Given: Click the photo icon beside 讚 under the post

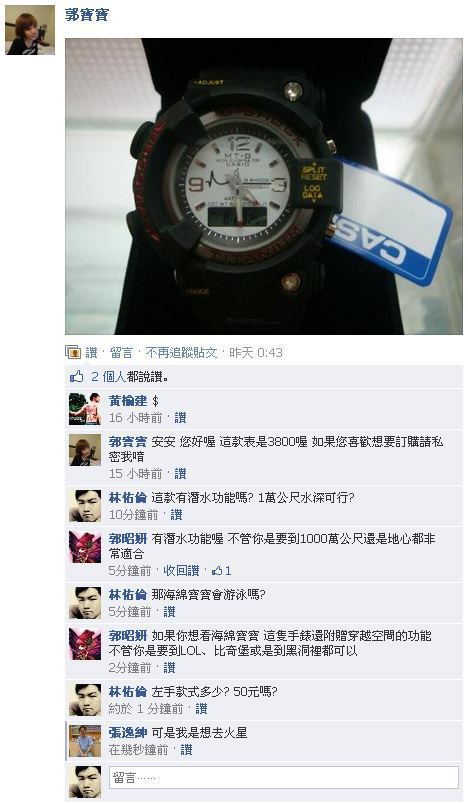Looking at the screenshot, I should pos(73,352).
